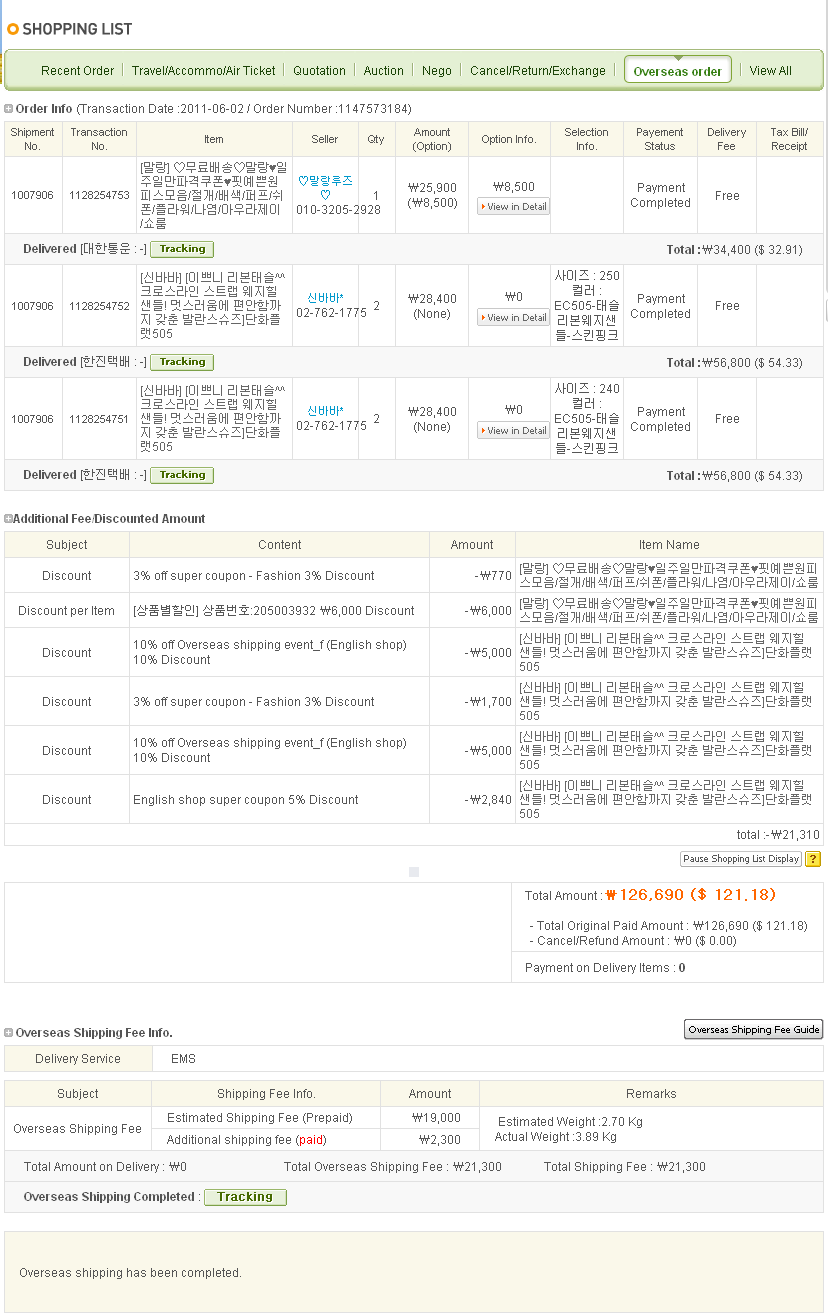This screenshot has width=828, height=1313.
Task: Open the Quotation tab
Action: (x=319, y=71)
